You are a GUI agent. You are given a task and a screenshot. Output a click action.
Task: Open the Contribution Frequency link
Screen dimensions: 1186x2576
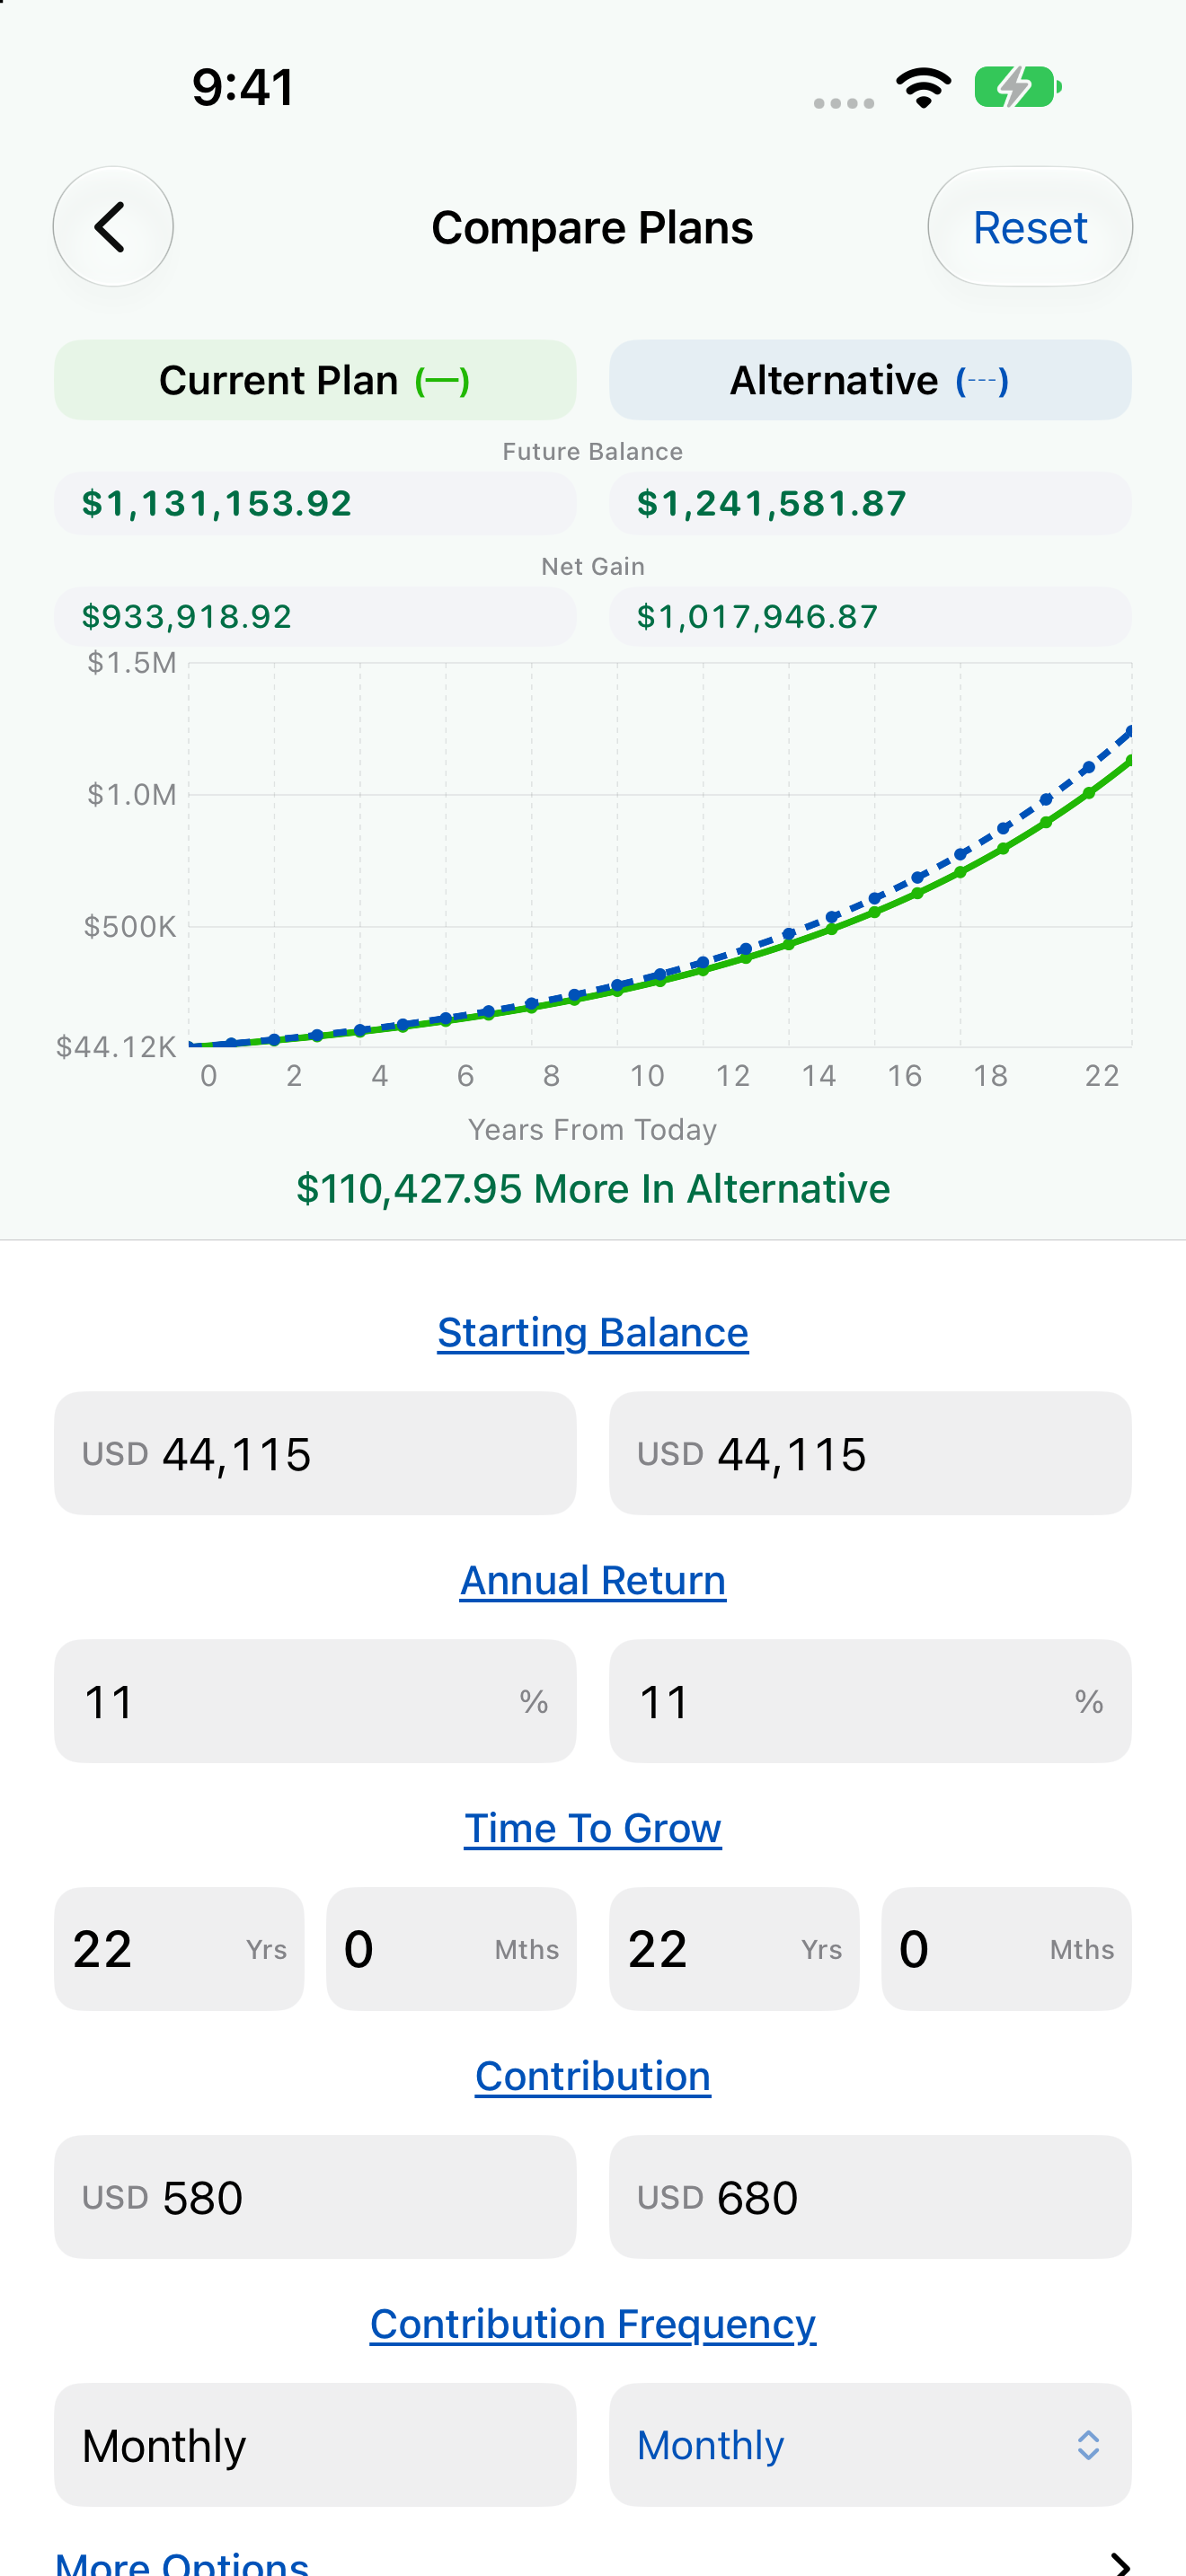tap(593, 2324)
